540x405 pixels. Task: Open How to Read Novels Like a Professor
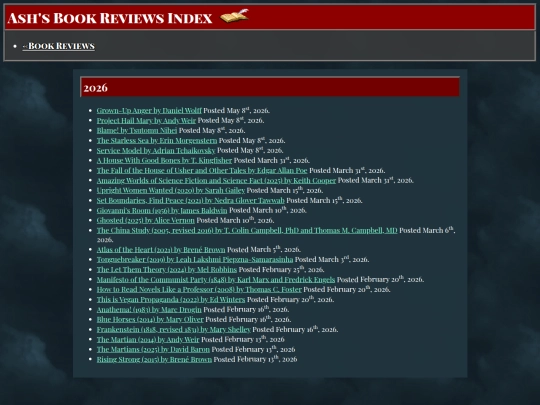[199, 290]
